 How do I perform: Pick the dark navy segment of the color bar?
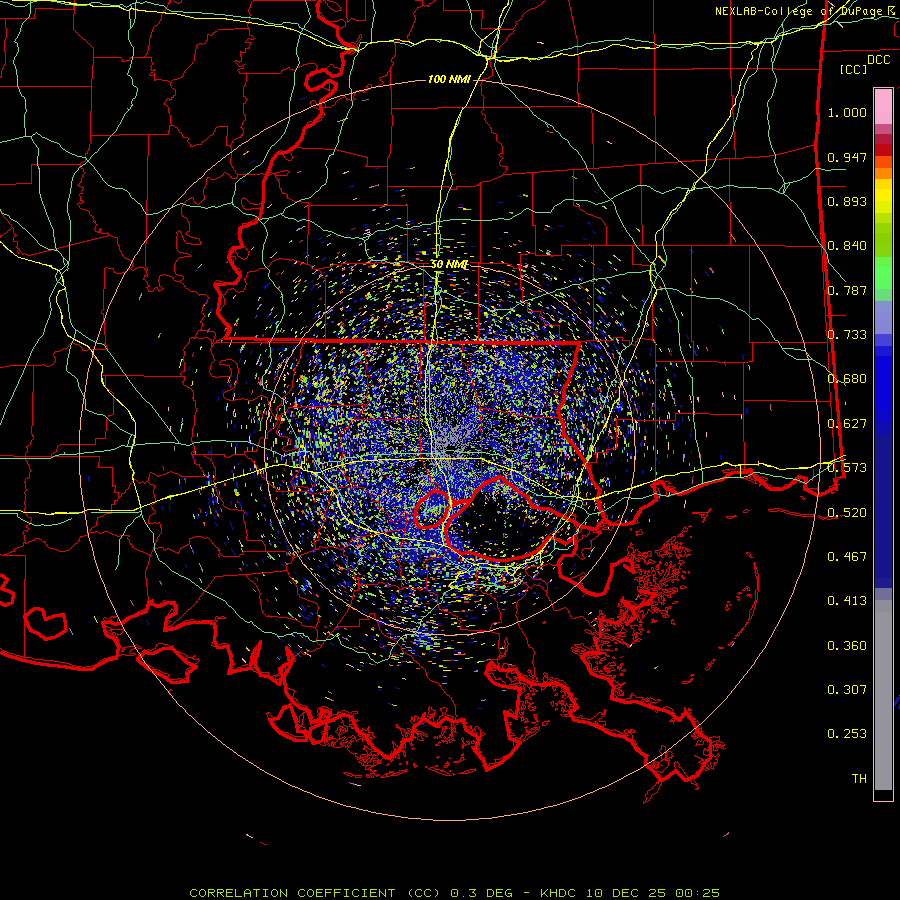click(x=883, y=511)
